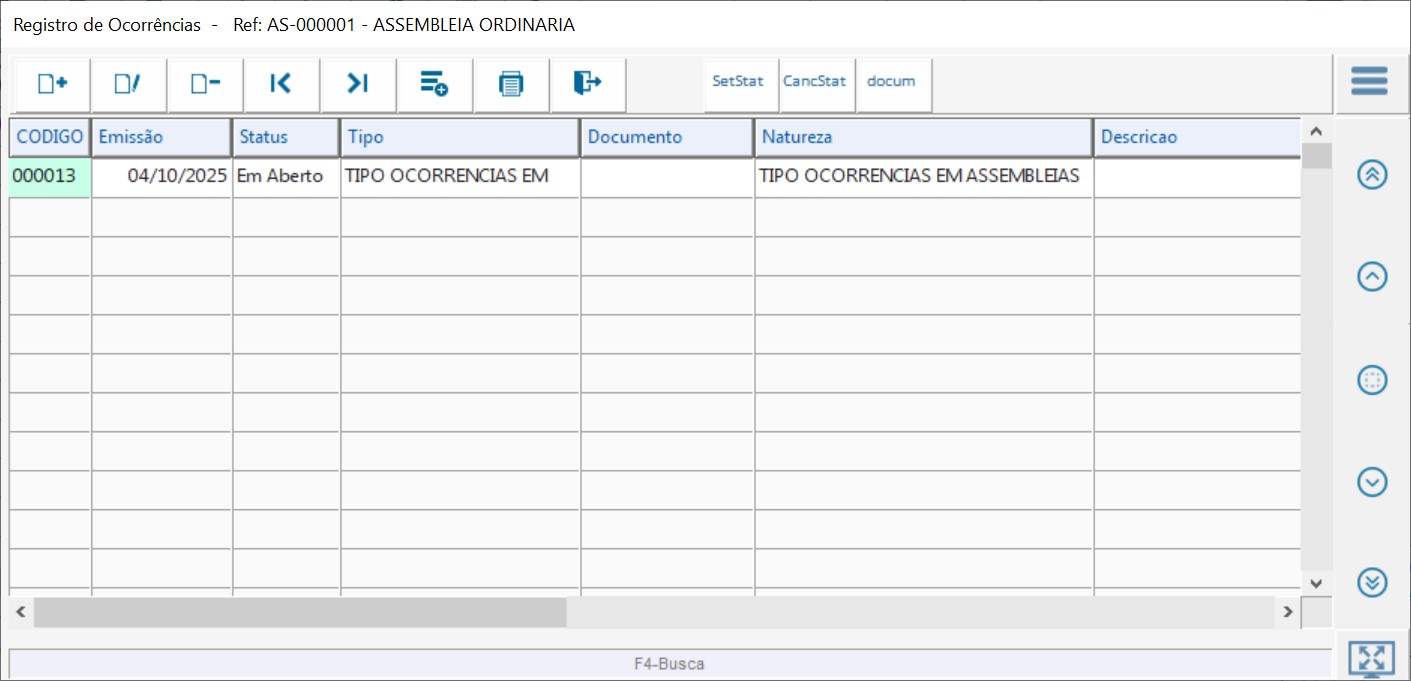Click the fullscreen expand icon at bottom right
Screen dimensions: 1411x681
[1371, 658]
